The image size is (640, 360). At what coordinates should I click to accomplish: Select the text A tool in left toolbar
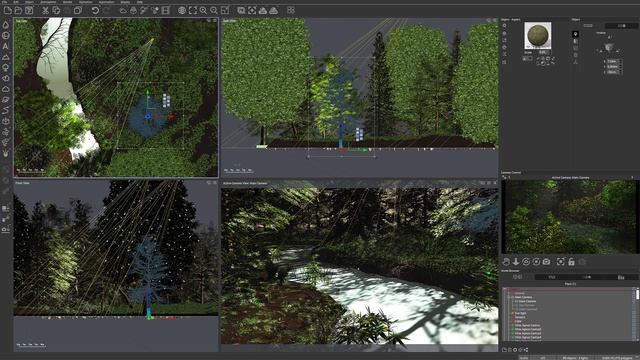click(x=6, y=46)
